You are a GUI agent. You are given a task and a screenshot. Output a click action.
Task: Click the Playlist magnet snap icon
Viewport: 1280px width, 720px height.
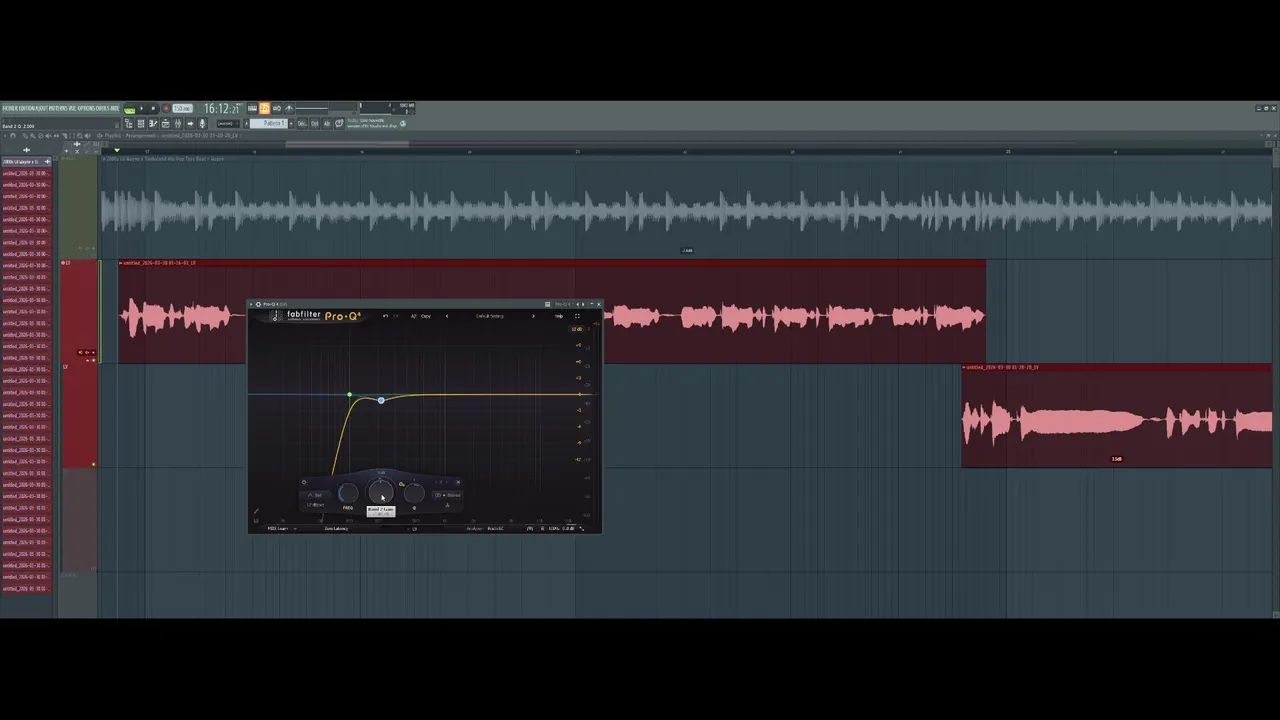pos(12,135)
